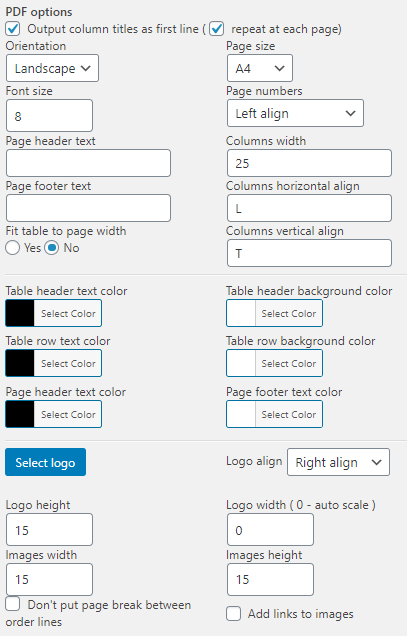
Task: Click the Select logo button
Action: 45,462
